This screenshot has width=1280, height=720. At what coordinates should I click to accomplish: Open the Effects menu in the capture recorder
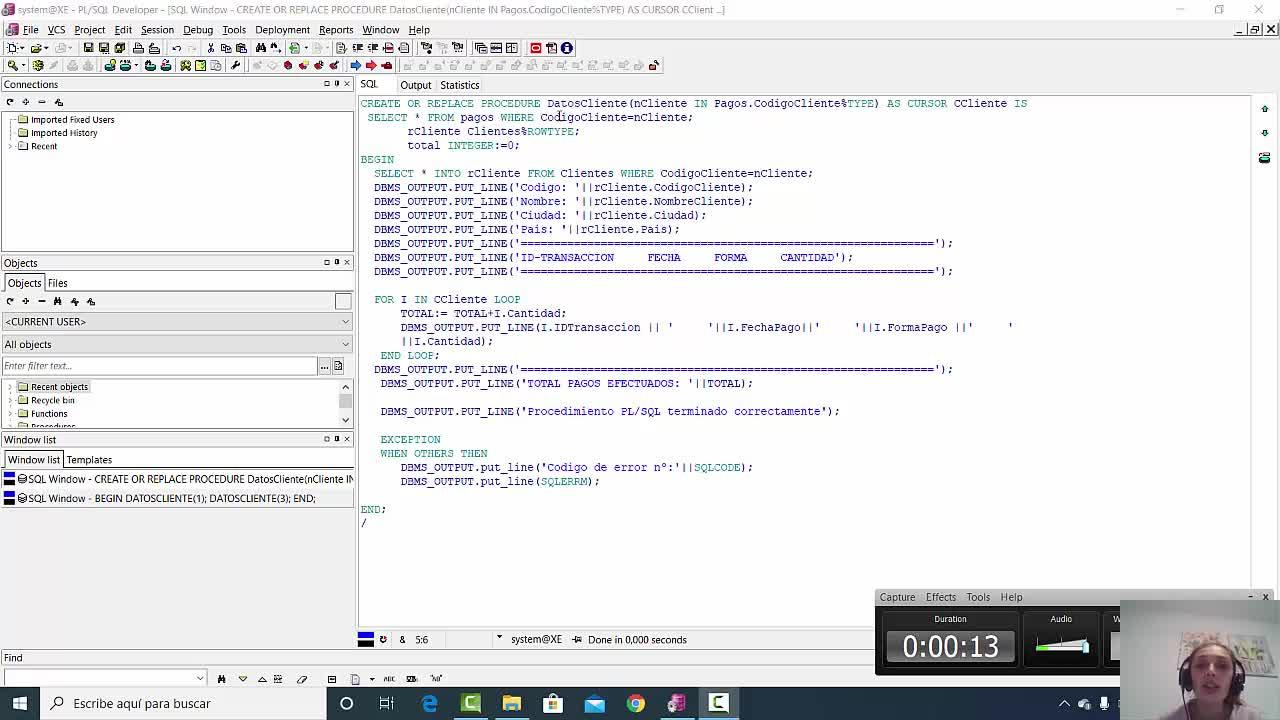[x=940, y=597]
